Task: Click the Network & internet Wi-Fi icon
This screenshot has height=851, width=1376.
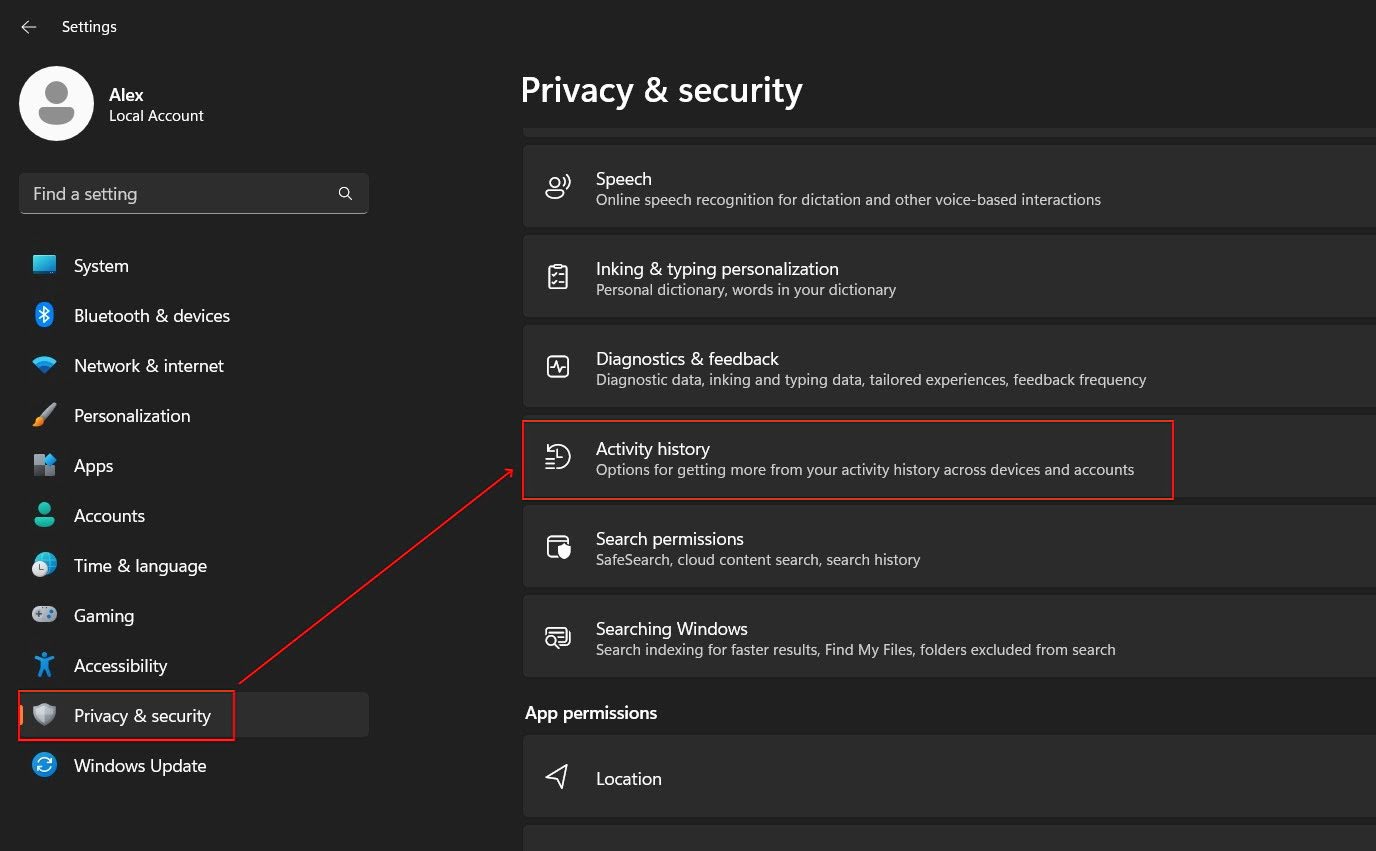Action: [x=44, y=366]
